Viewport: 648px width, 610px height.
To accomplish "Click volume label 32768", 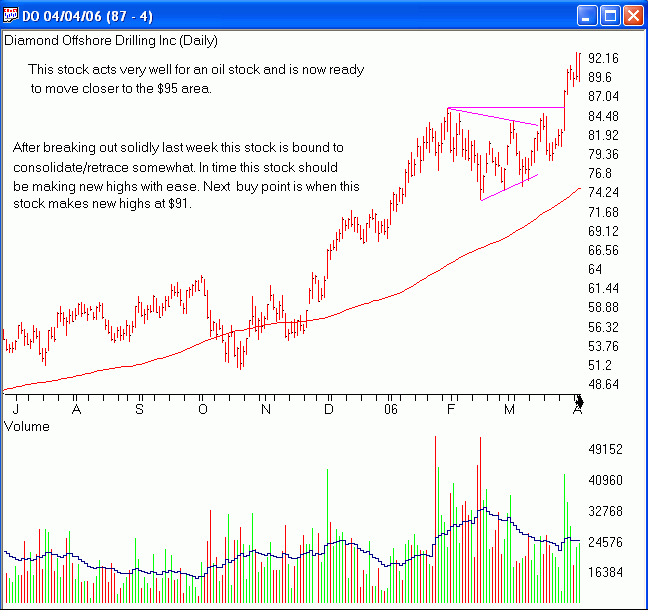I will [x=605, y=511].
